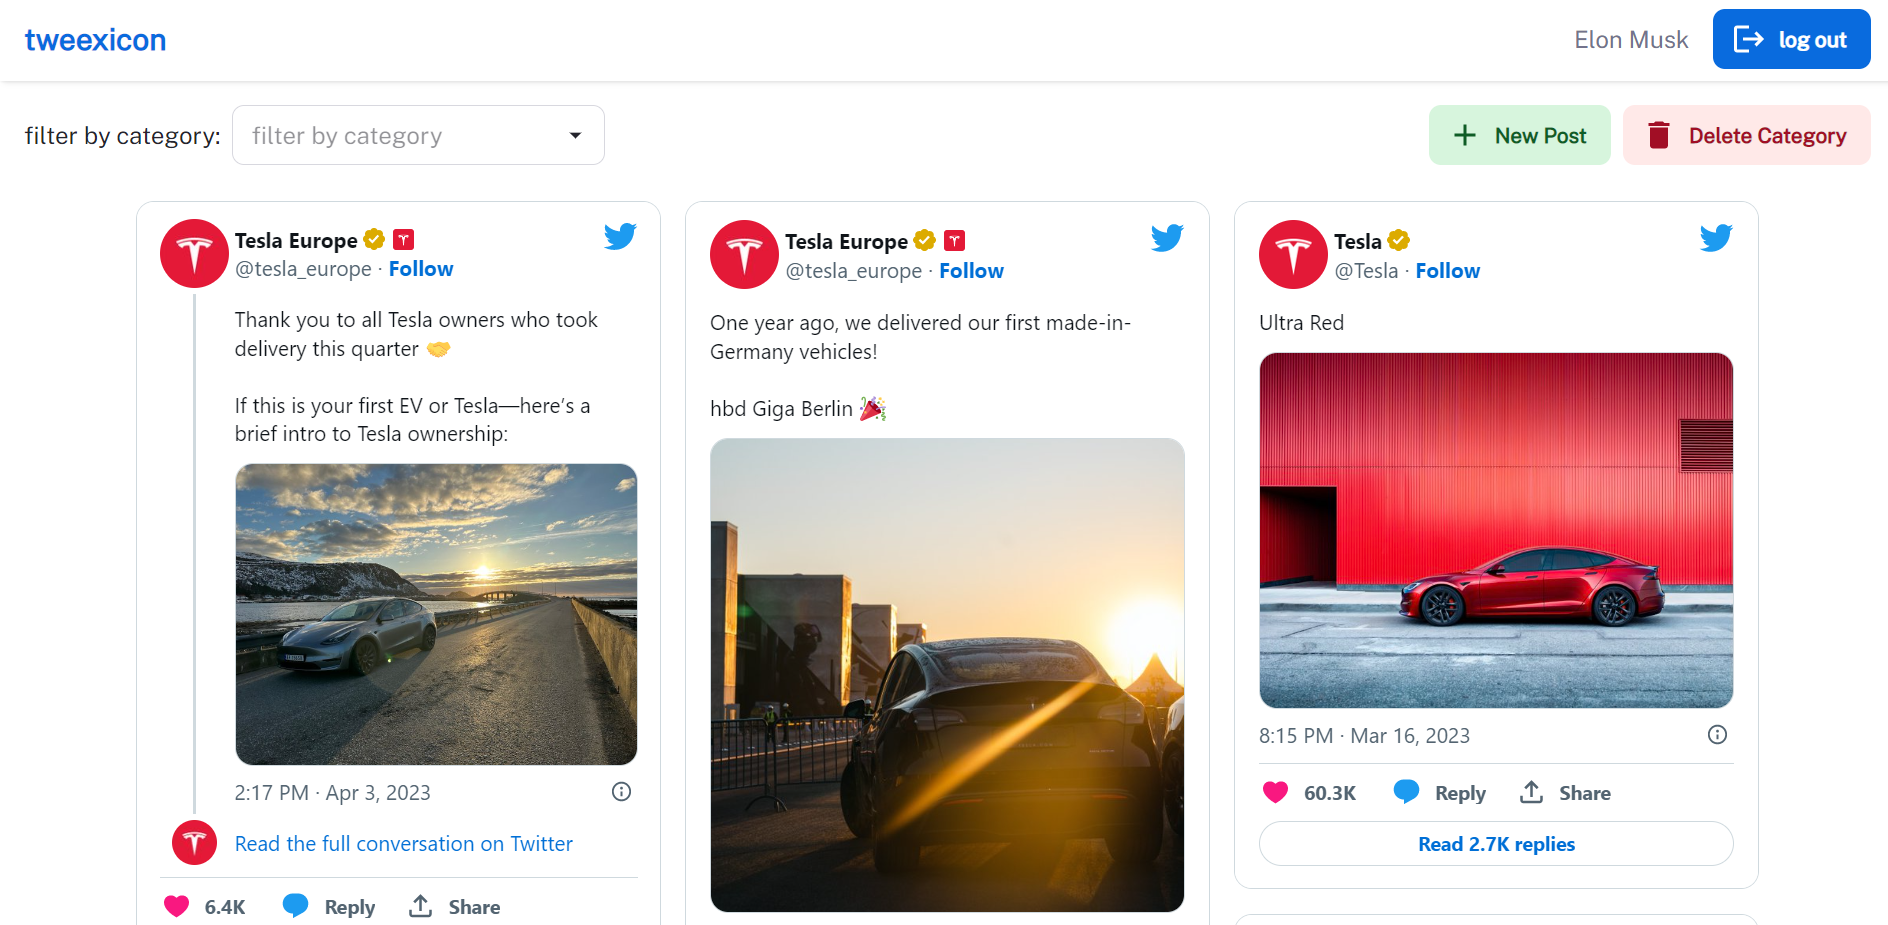
Task: Click the New Post button
Action: coord(1519,135)
